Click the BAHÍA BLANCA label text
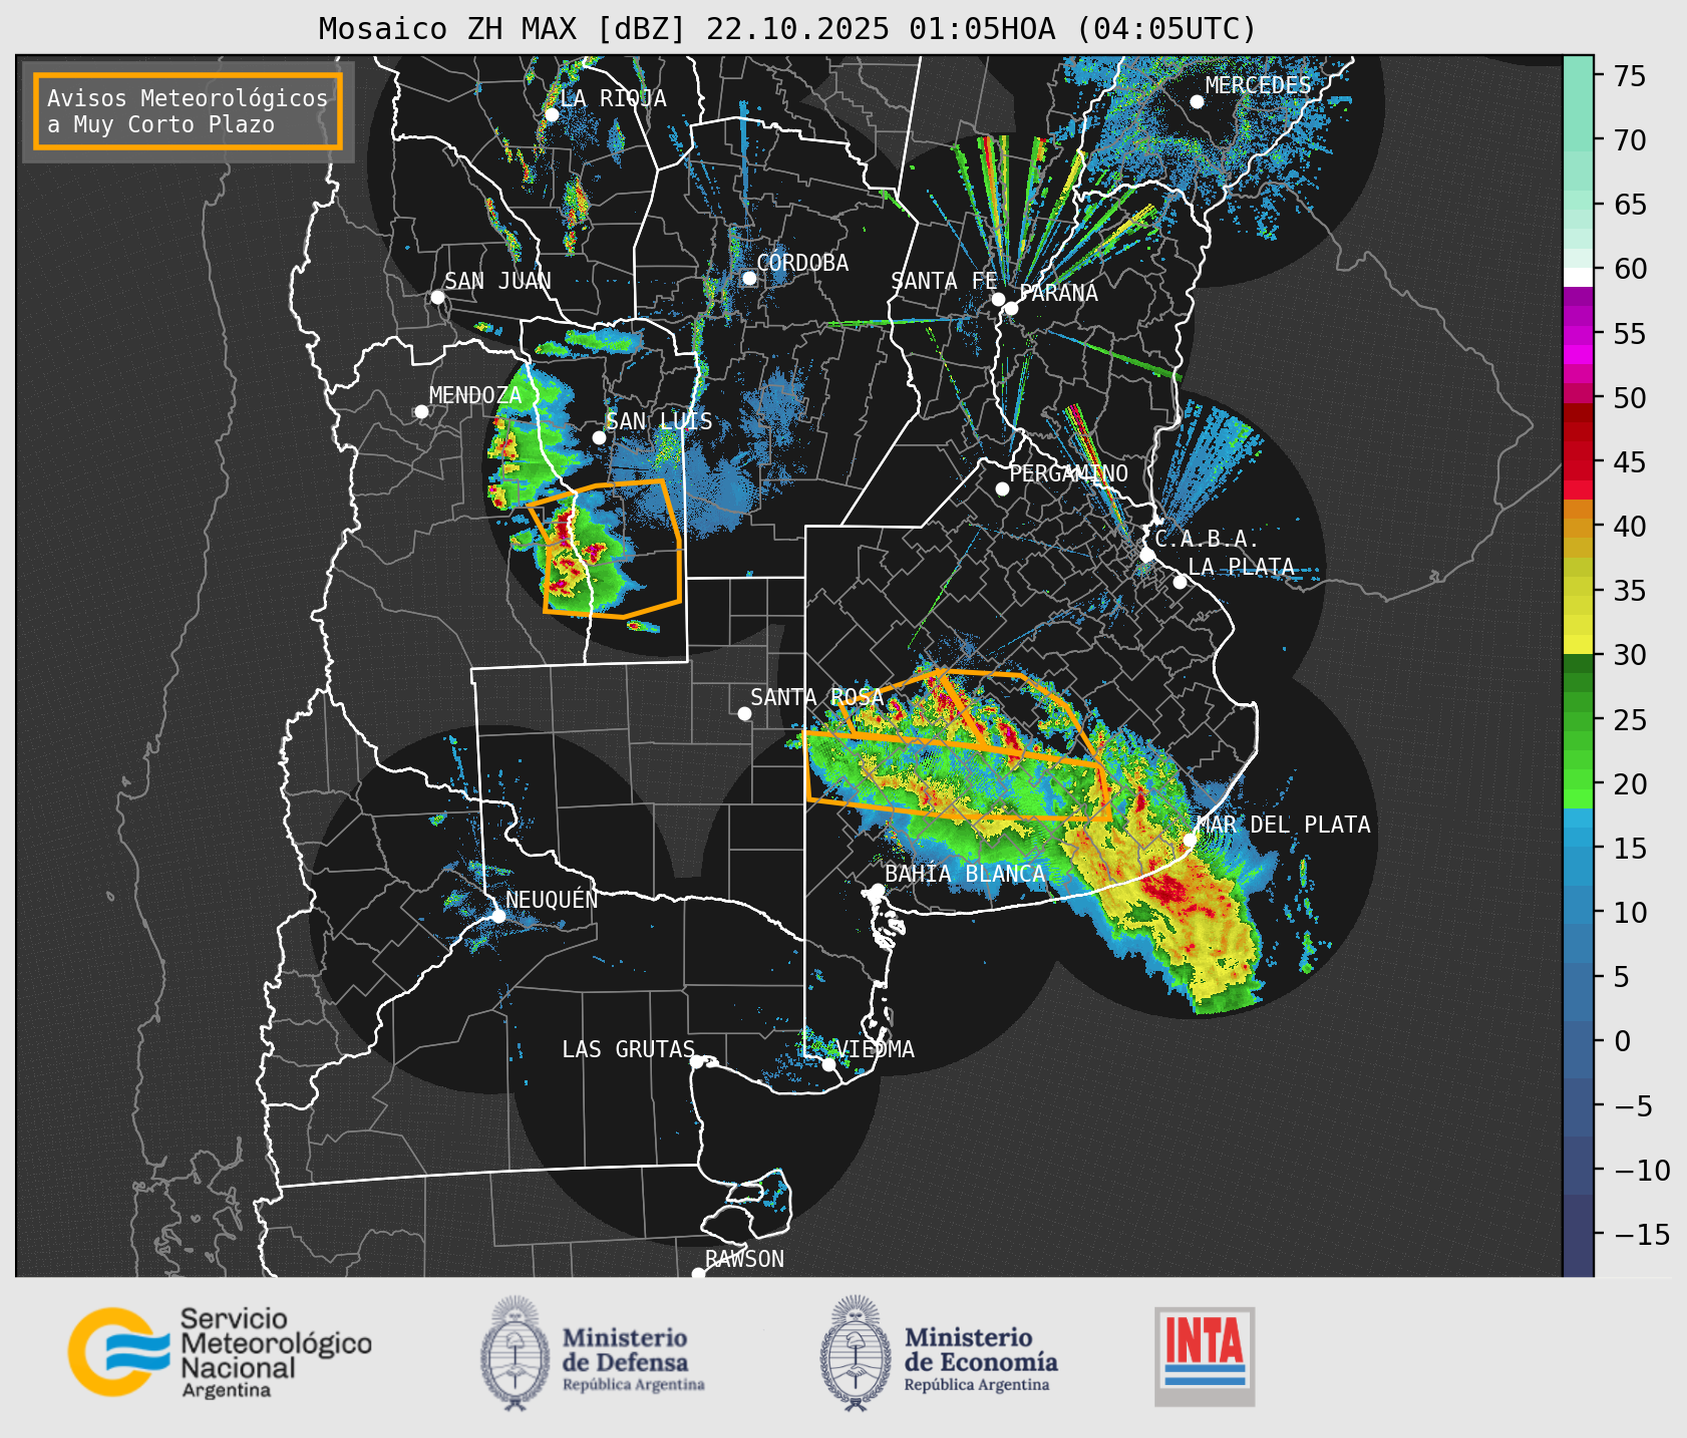1687x1438 pixels. [x=965, y=874]
